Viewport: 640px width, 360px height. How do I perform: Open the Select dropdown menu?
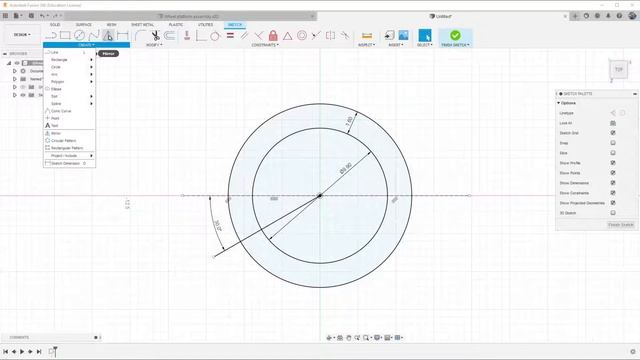coord(424,45)
